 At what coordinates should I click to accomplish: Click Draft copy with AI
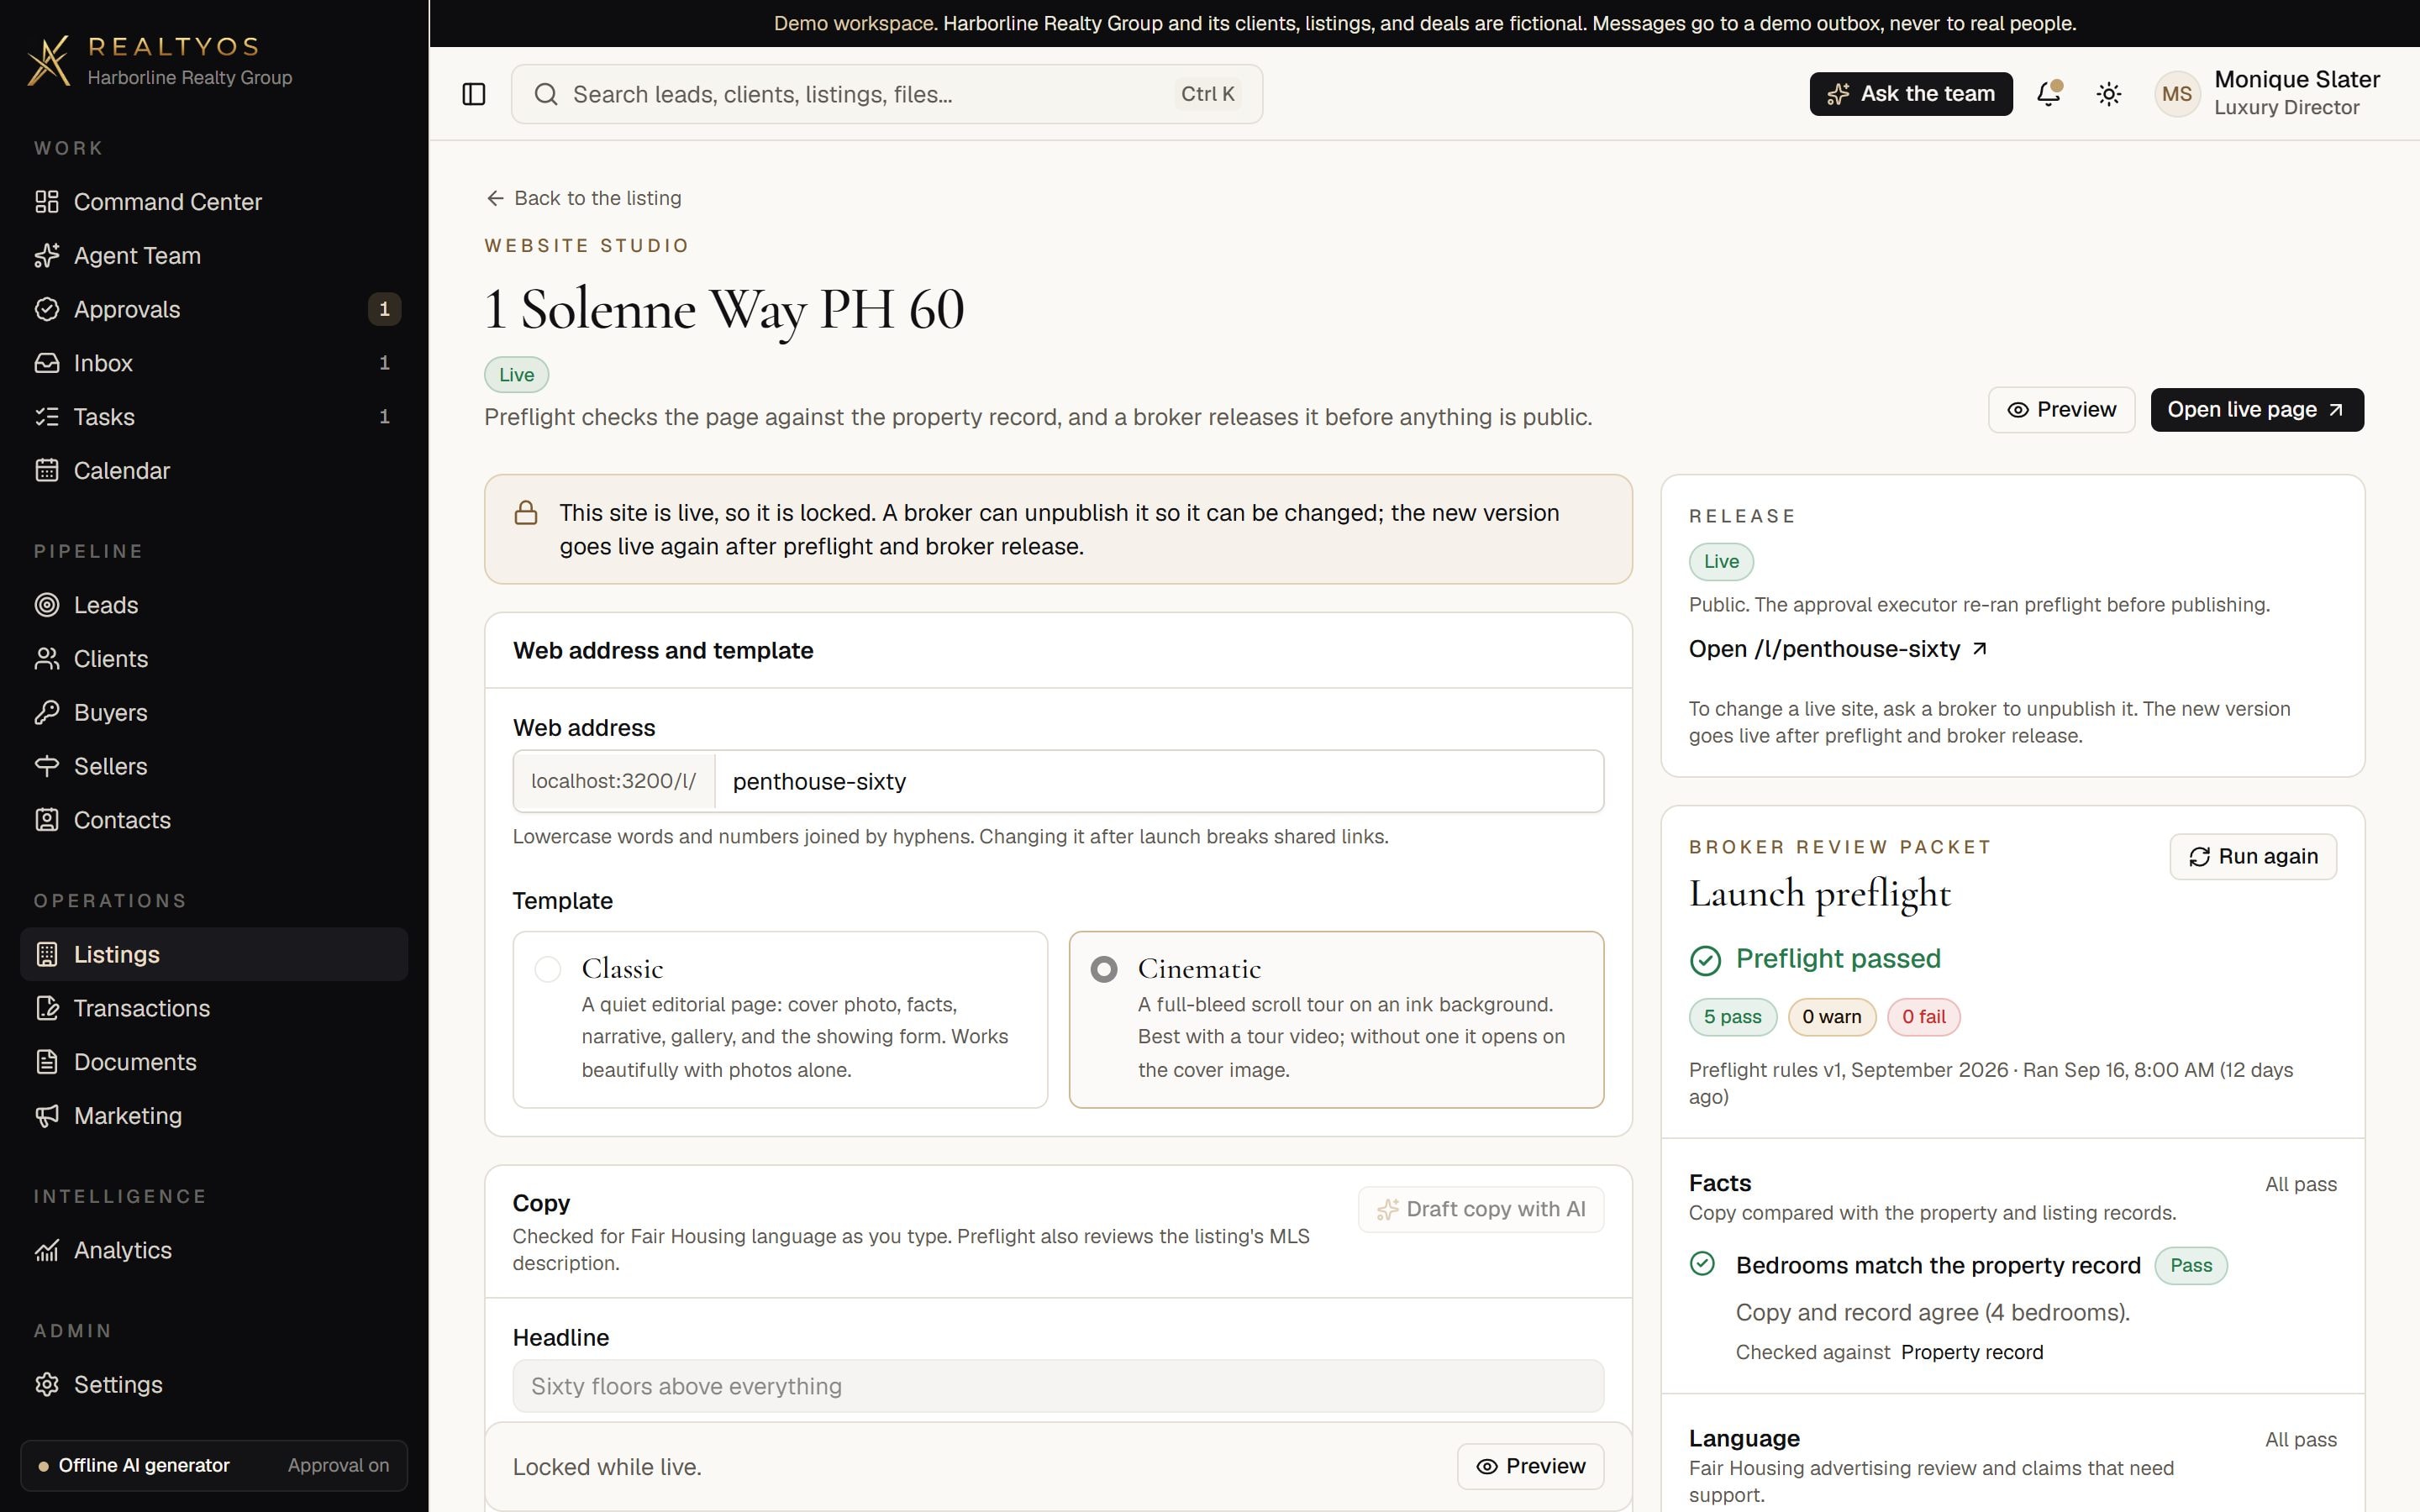point(1481,1209)
